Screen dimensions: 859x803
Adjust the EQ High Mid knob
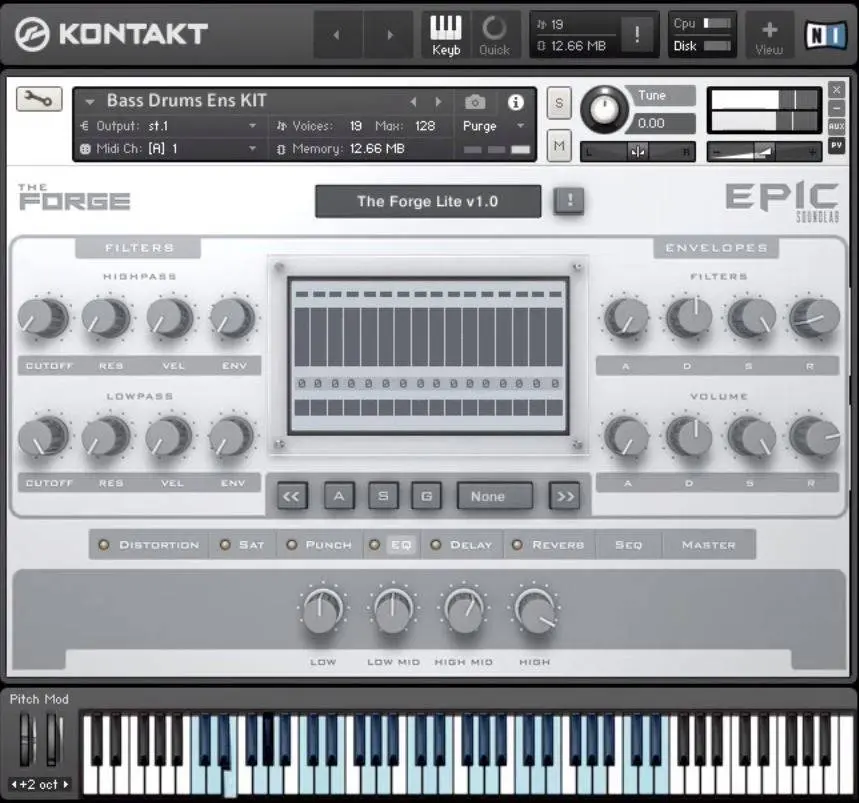click(464, 609)
